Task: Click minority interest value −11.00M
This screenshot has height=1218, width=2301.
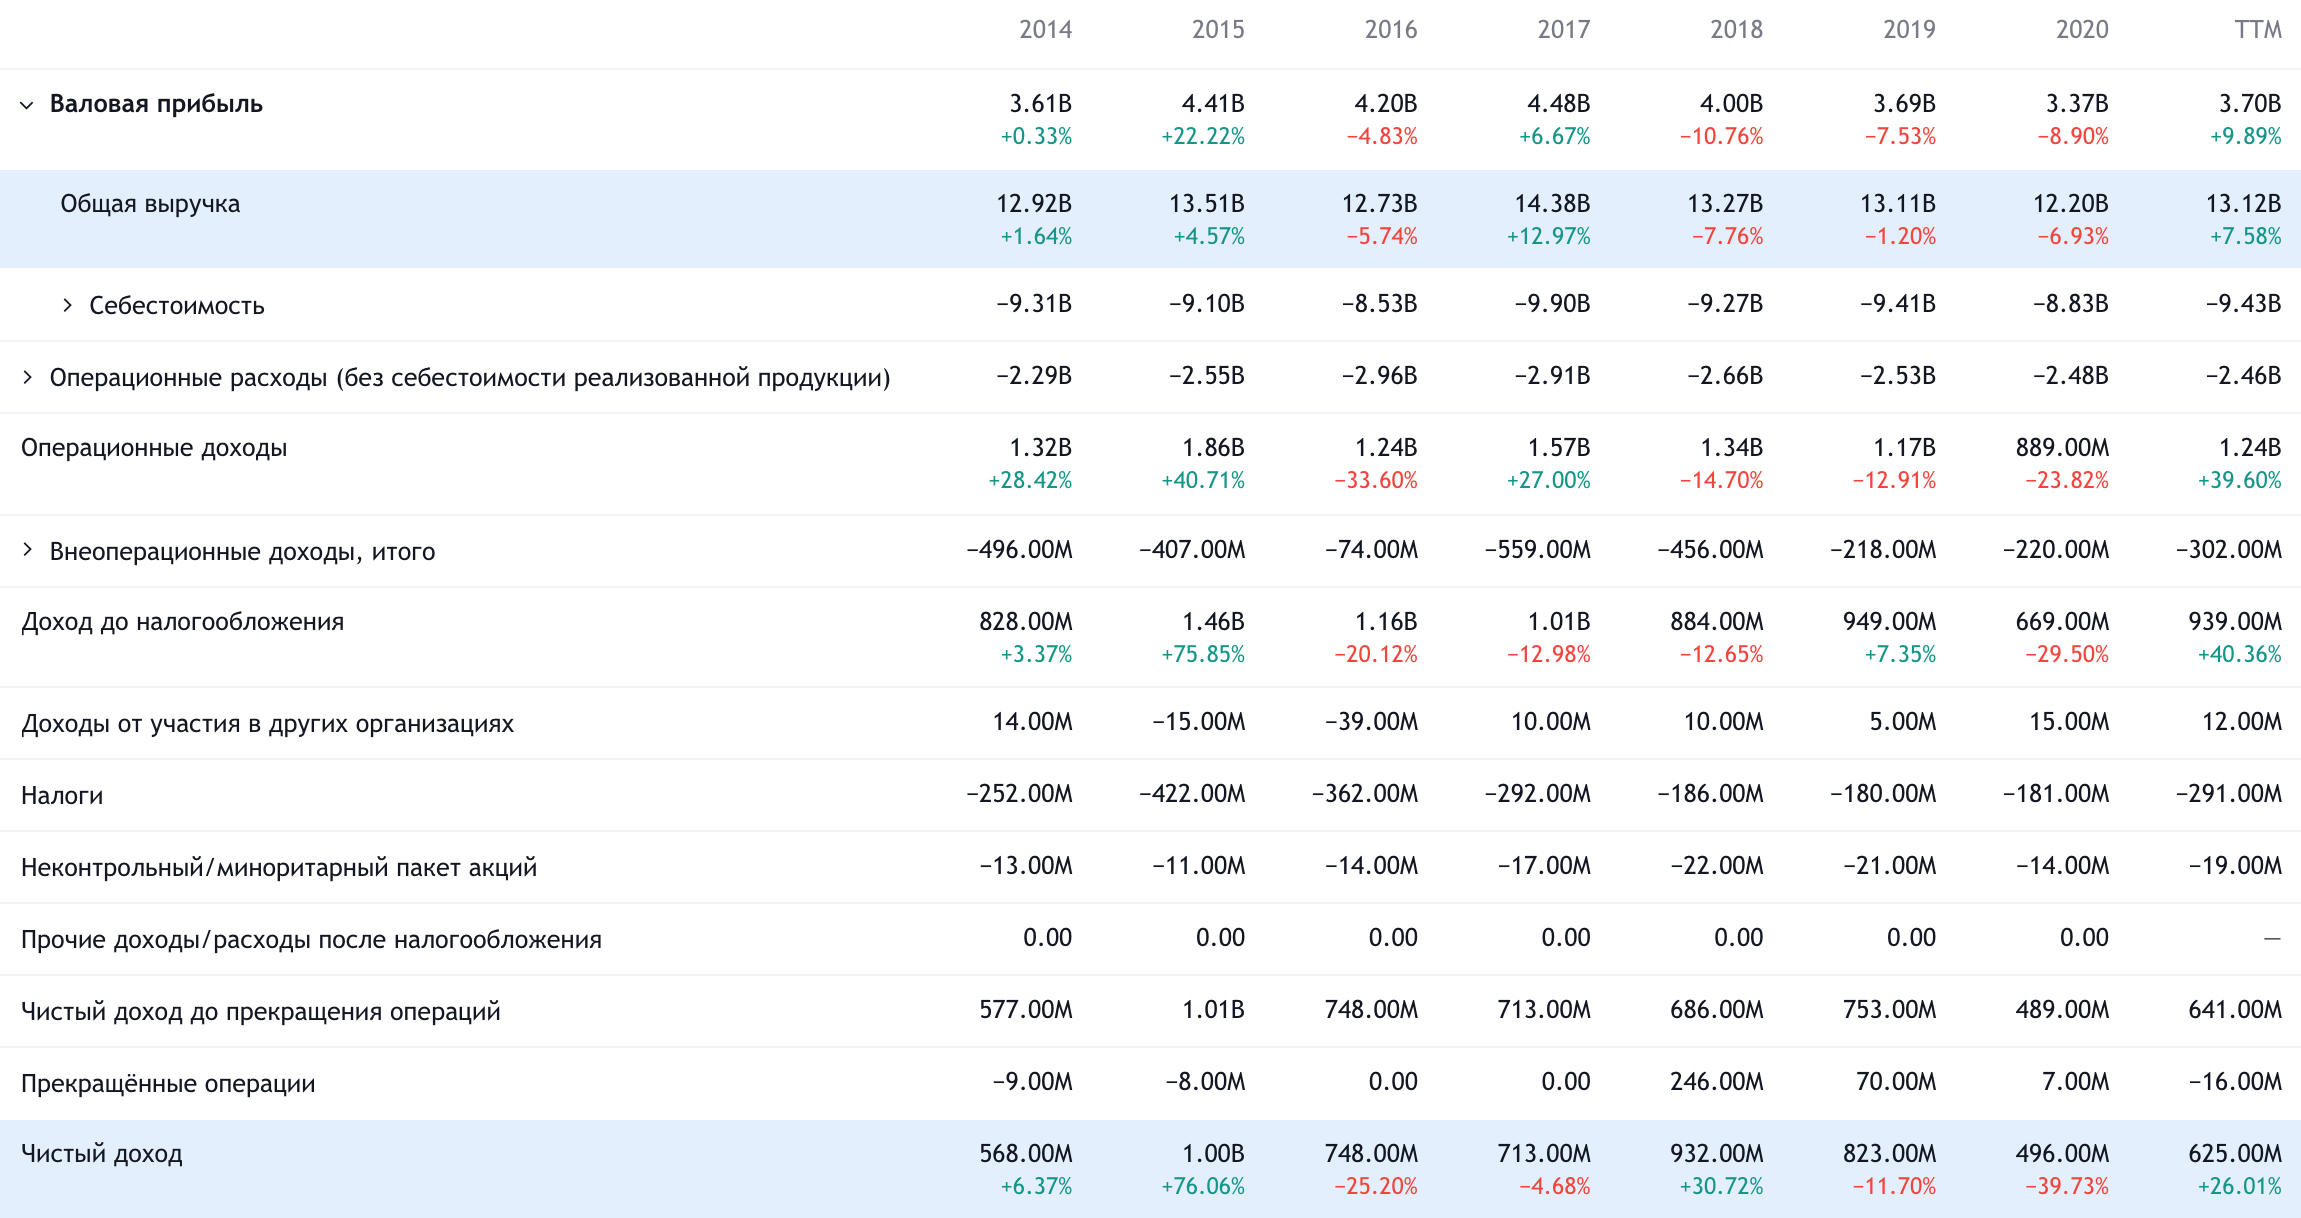Action: pyautogui.click(x=1199, y=866)
